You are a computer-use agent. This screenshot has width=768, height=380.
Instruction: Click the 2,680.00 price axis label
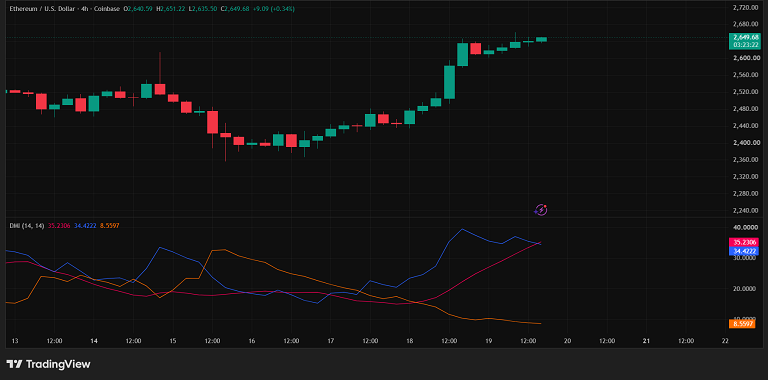click(744, 24)
